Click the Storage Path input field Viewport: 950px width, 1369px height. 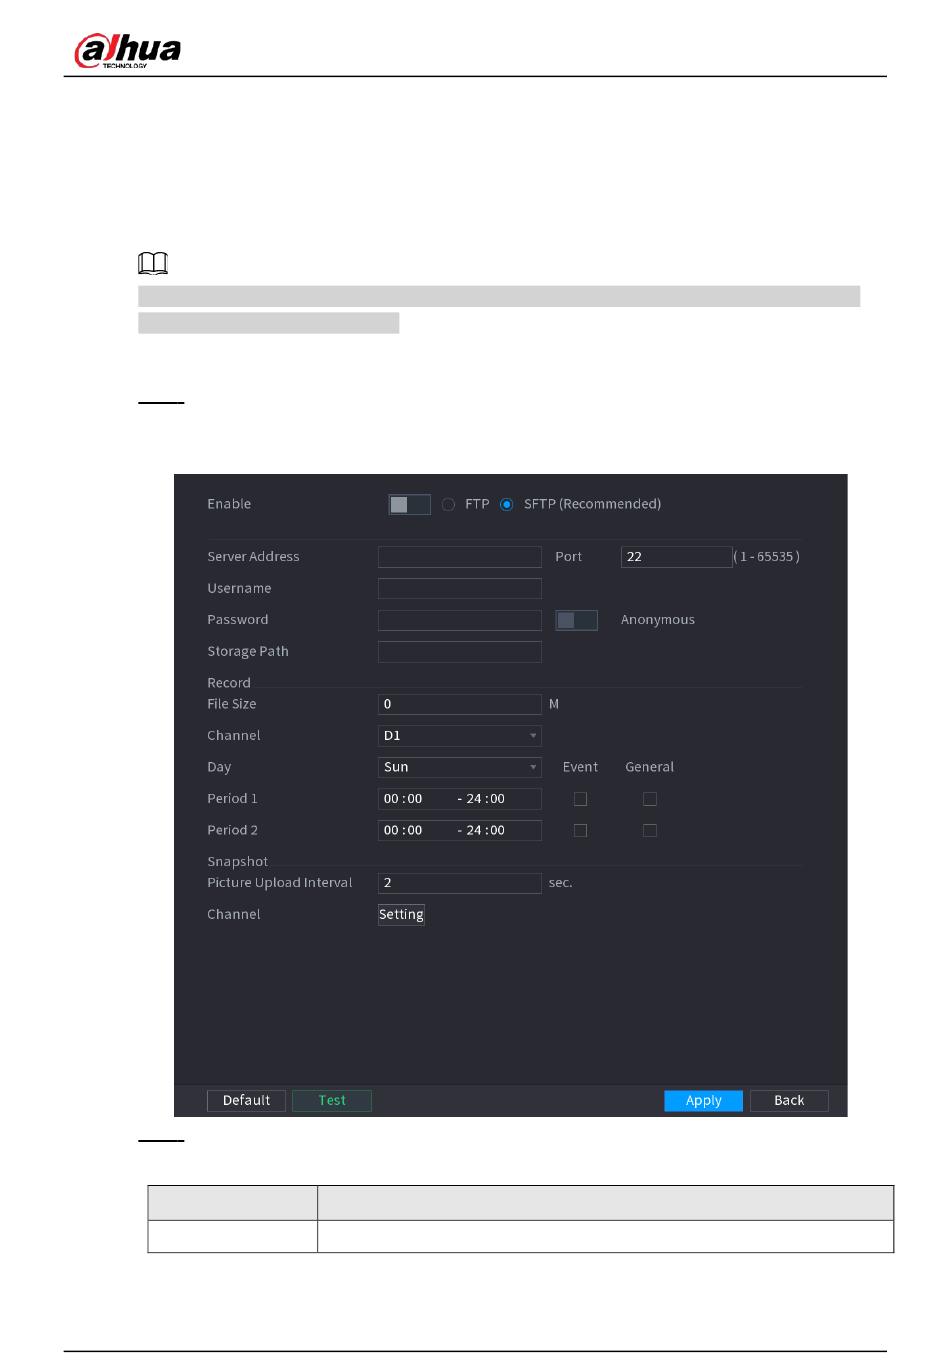click(460, 652)
